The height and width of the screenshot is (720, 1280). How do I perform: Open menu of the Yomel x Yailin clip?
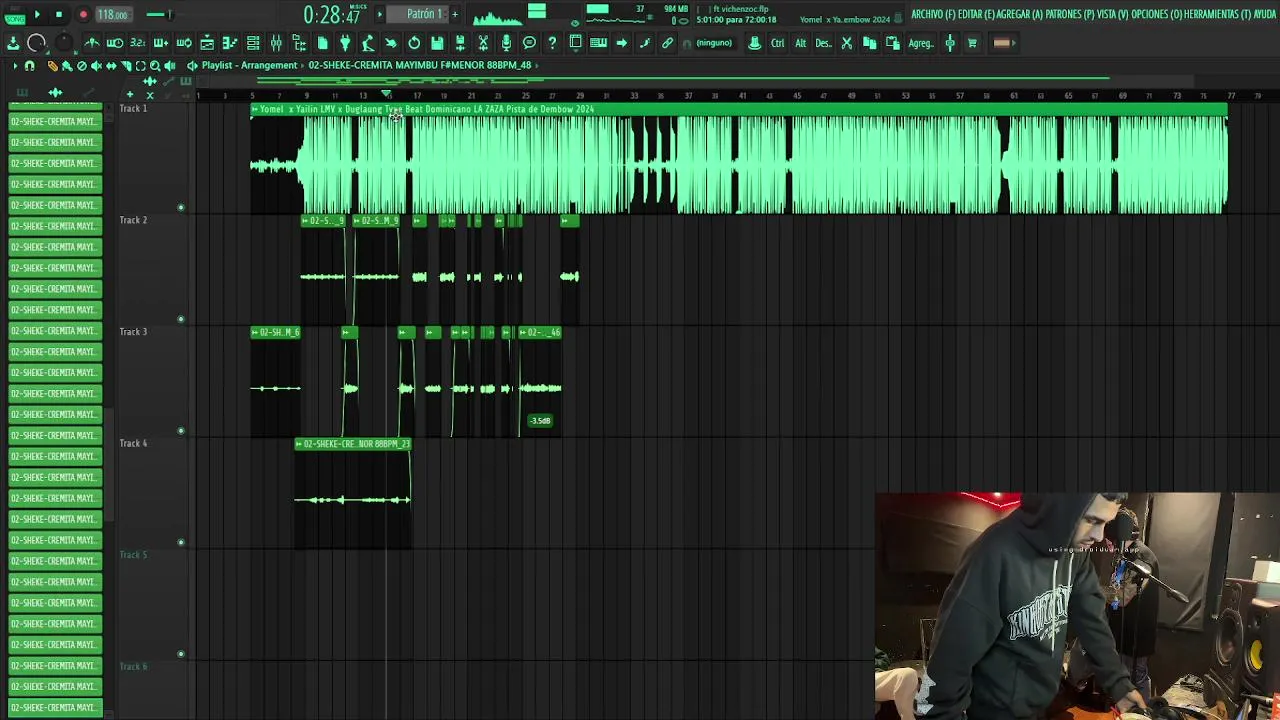255,109
